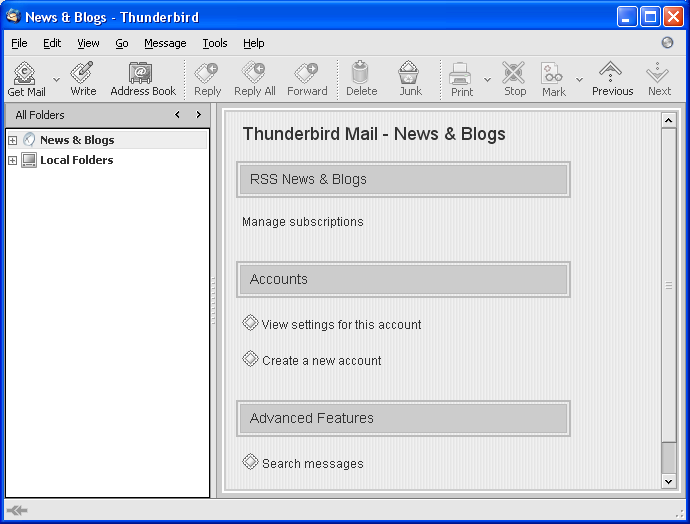Screen dimensions: 690x524
Task: Open the View menu
Action: [x=88, y=43]
